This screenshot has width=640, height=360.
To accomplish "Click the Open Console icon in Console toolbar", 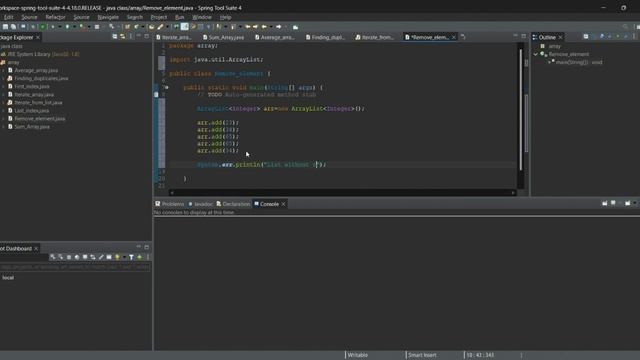I will coord(628,203).
